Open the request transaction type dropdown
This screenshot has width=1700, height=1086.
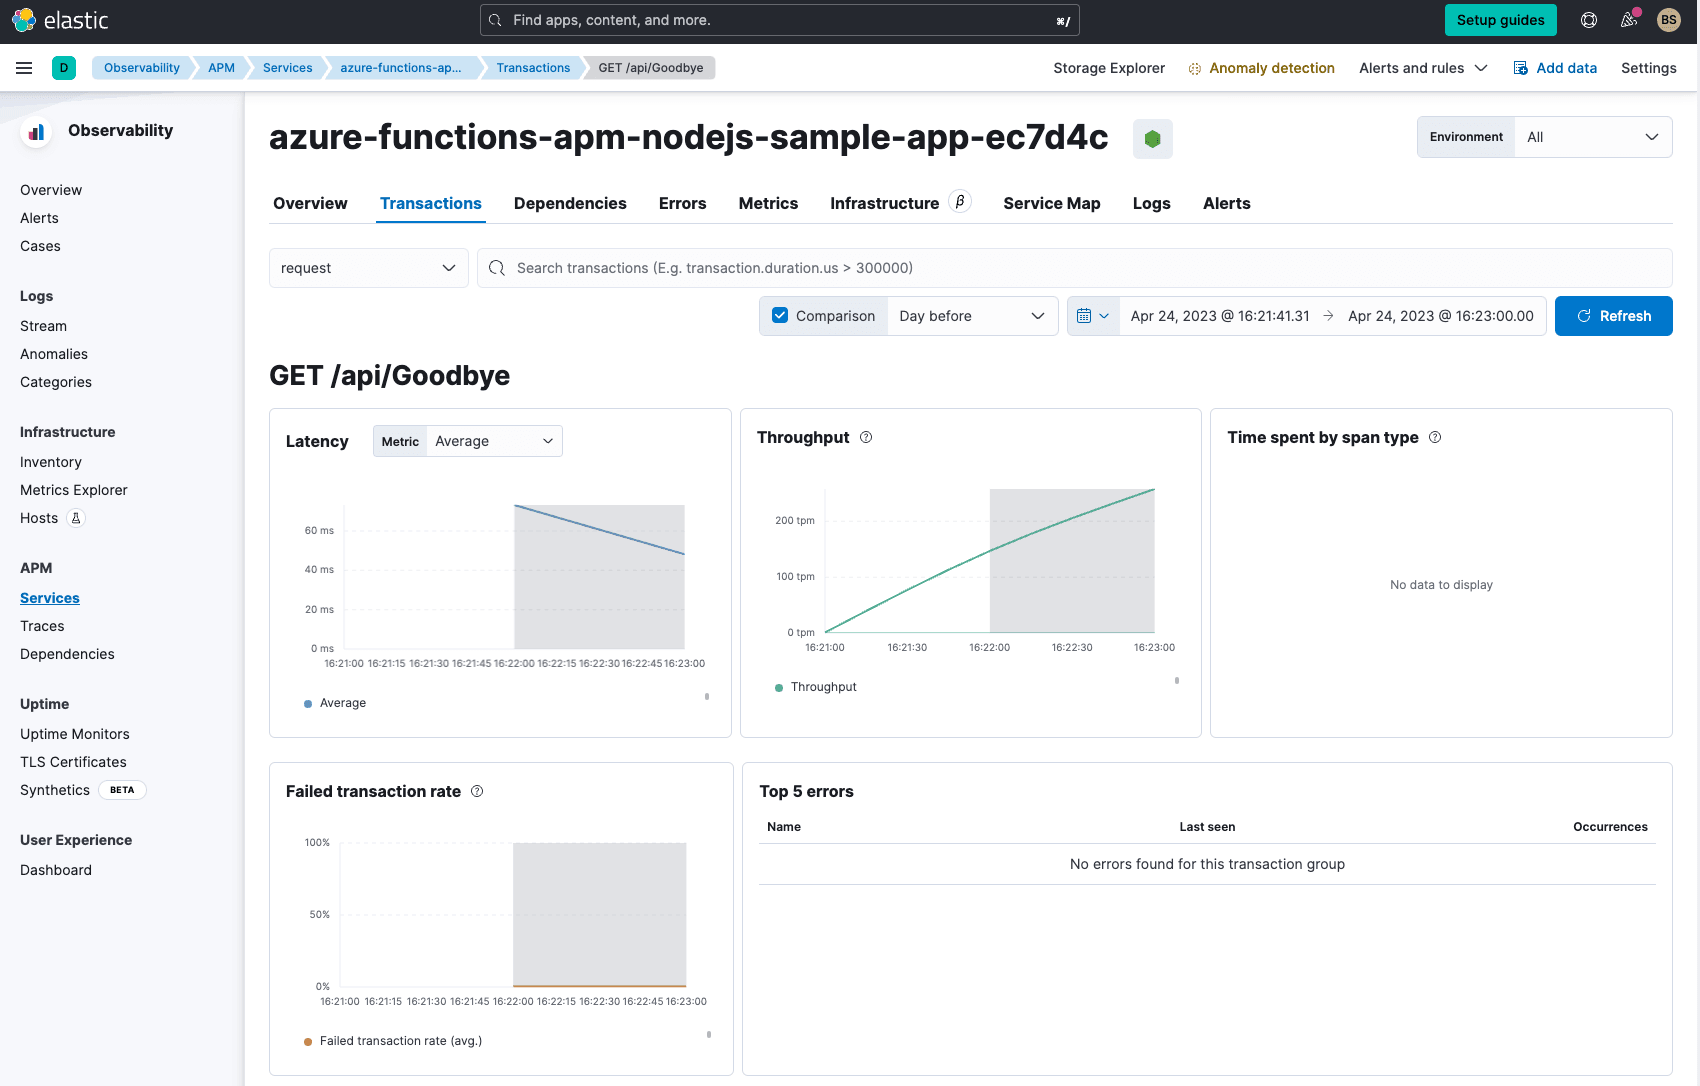coord(368,268)
